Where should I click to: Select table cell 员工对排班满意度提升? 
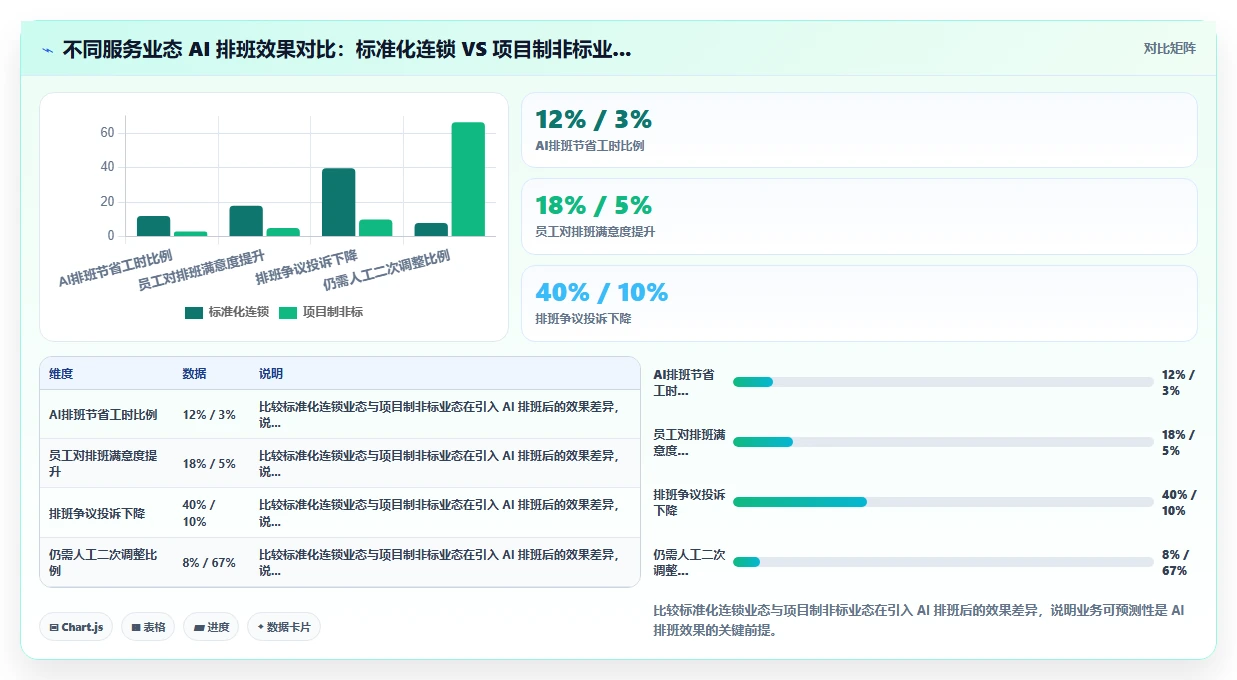[x=103, y=463]
